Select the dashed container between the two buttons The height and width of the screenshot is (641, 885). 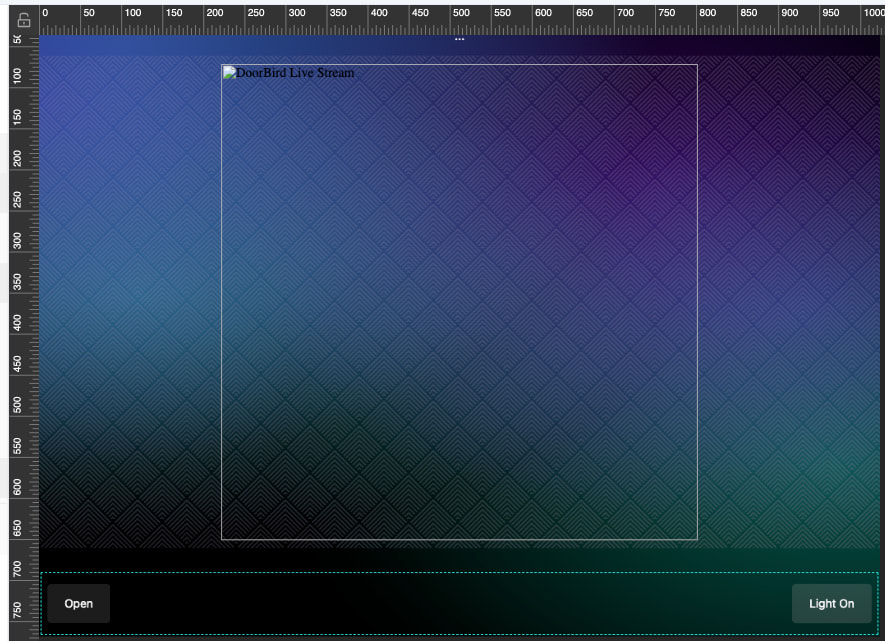450,603
